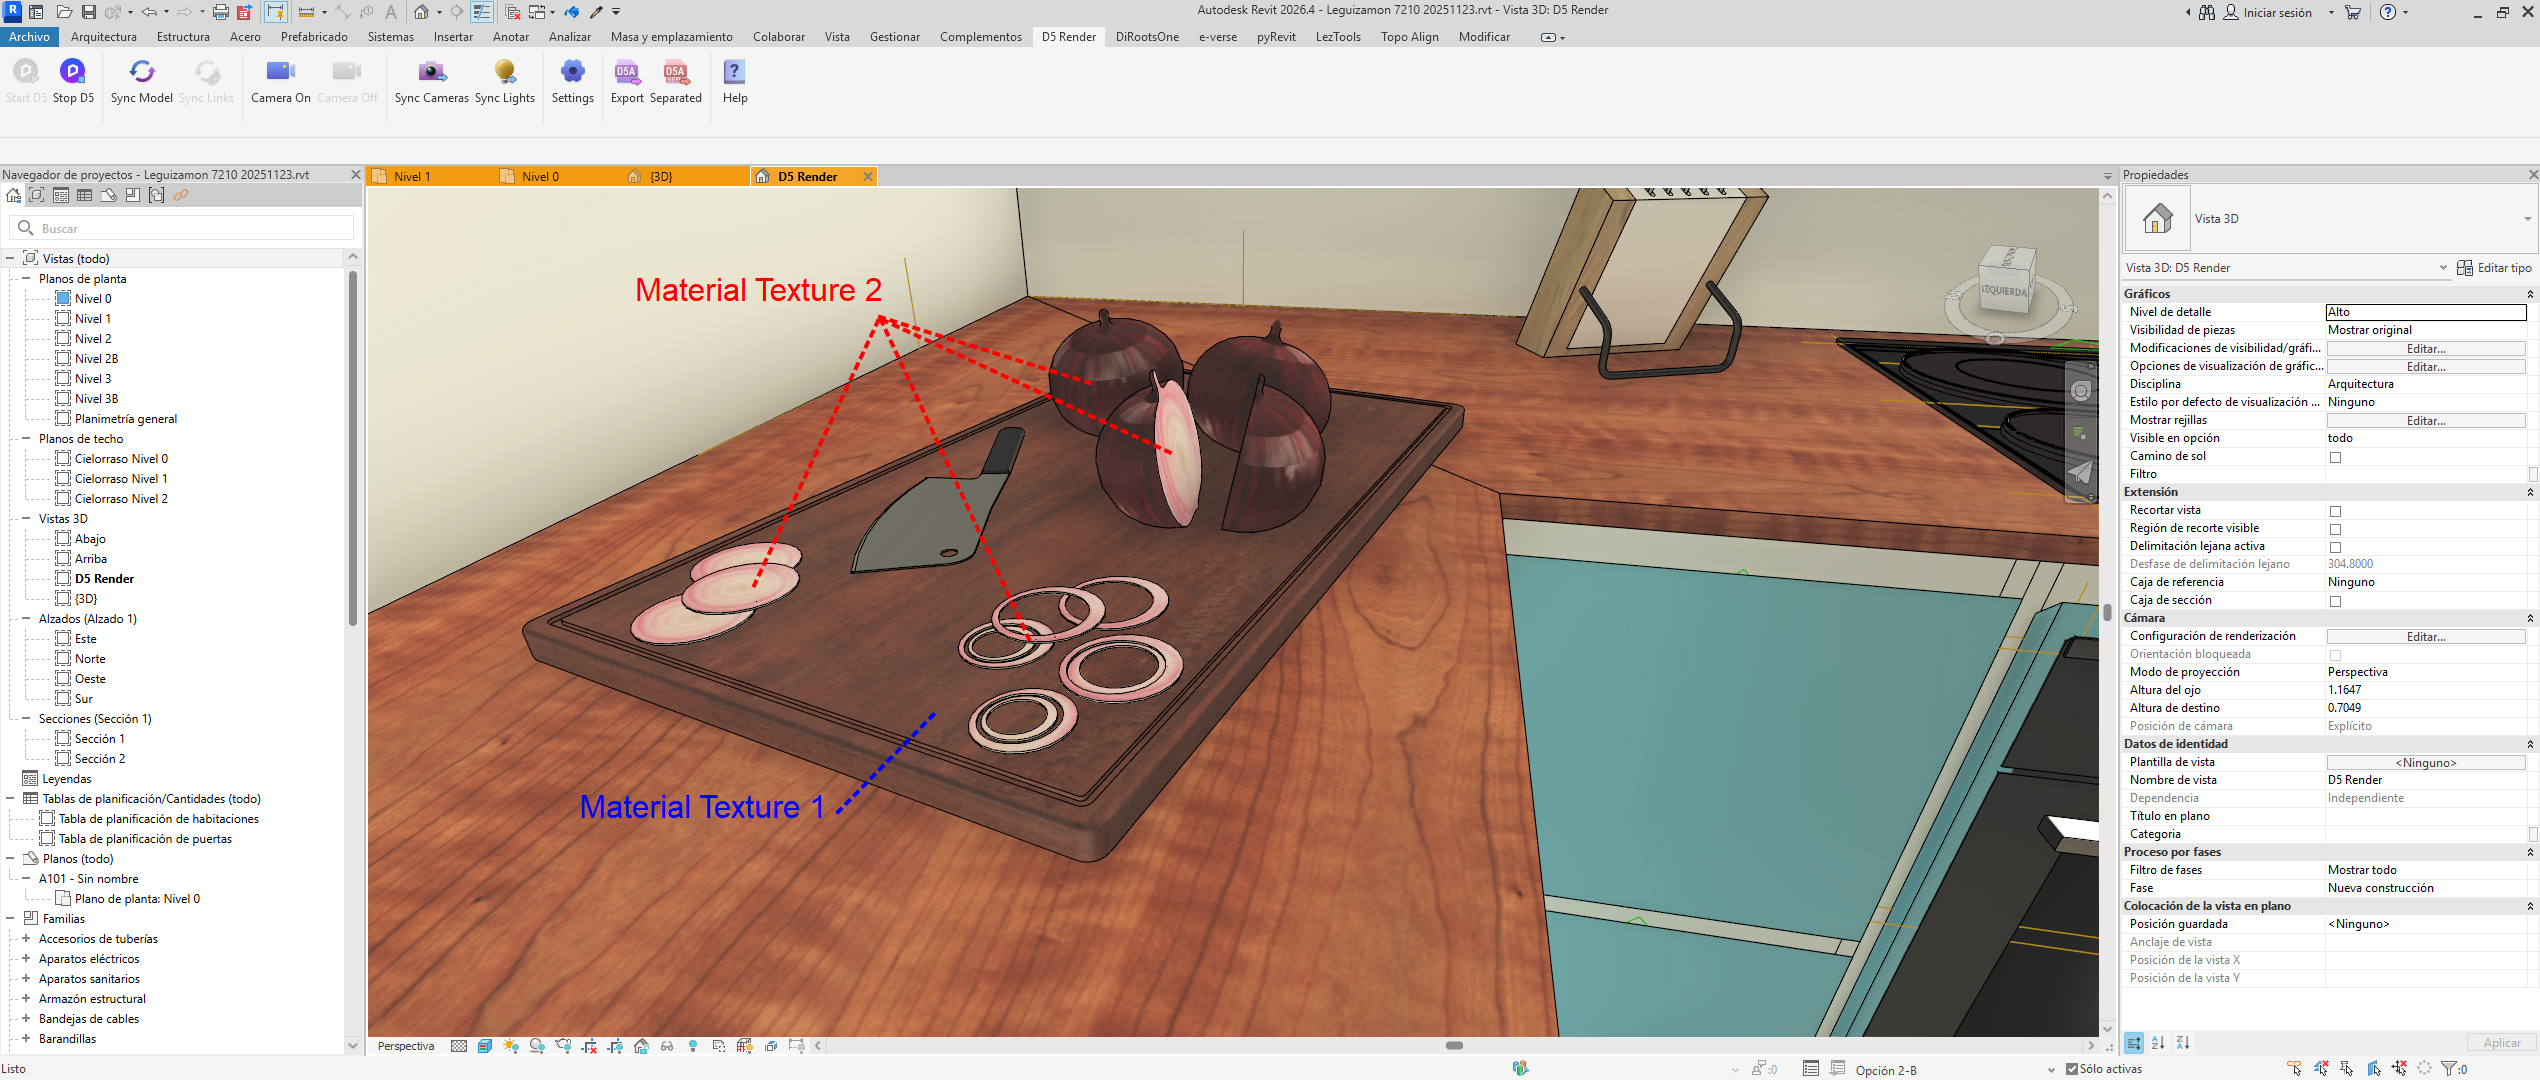Open the D5 Help icon
Viewport: 2540px width, 1080px height.
(734, 72)
